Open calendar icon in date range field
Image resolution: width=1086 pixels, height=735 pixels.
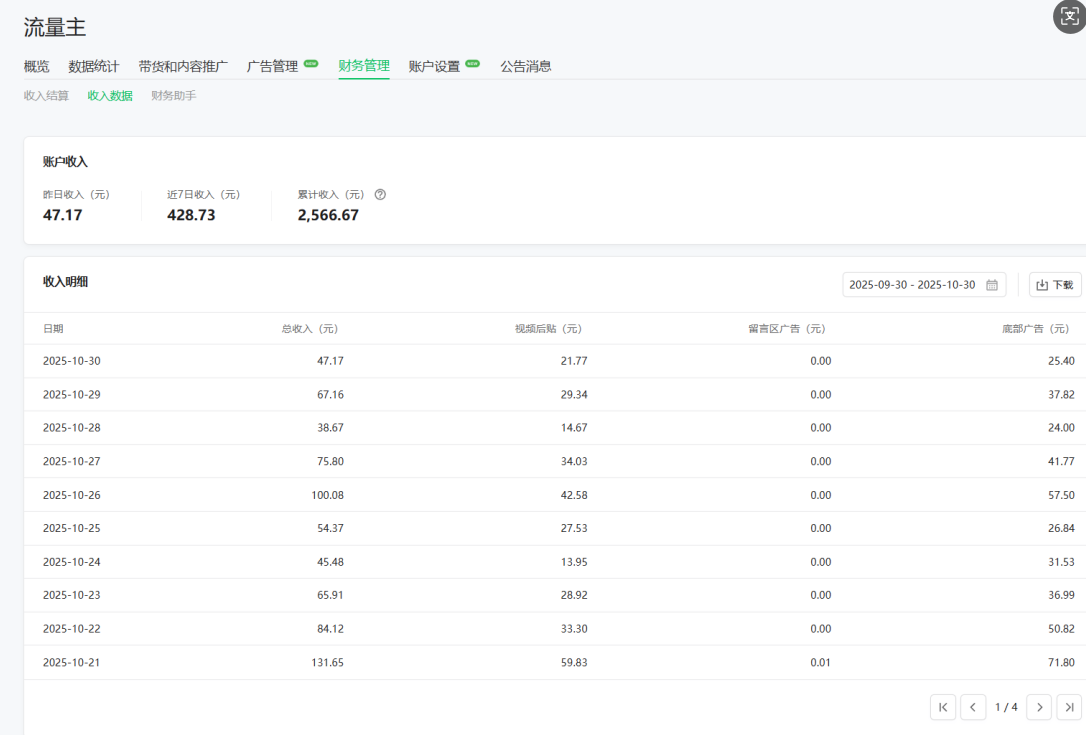tap(992, 285)
